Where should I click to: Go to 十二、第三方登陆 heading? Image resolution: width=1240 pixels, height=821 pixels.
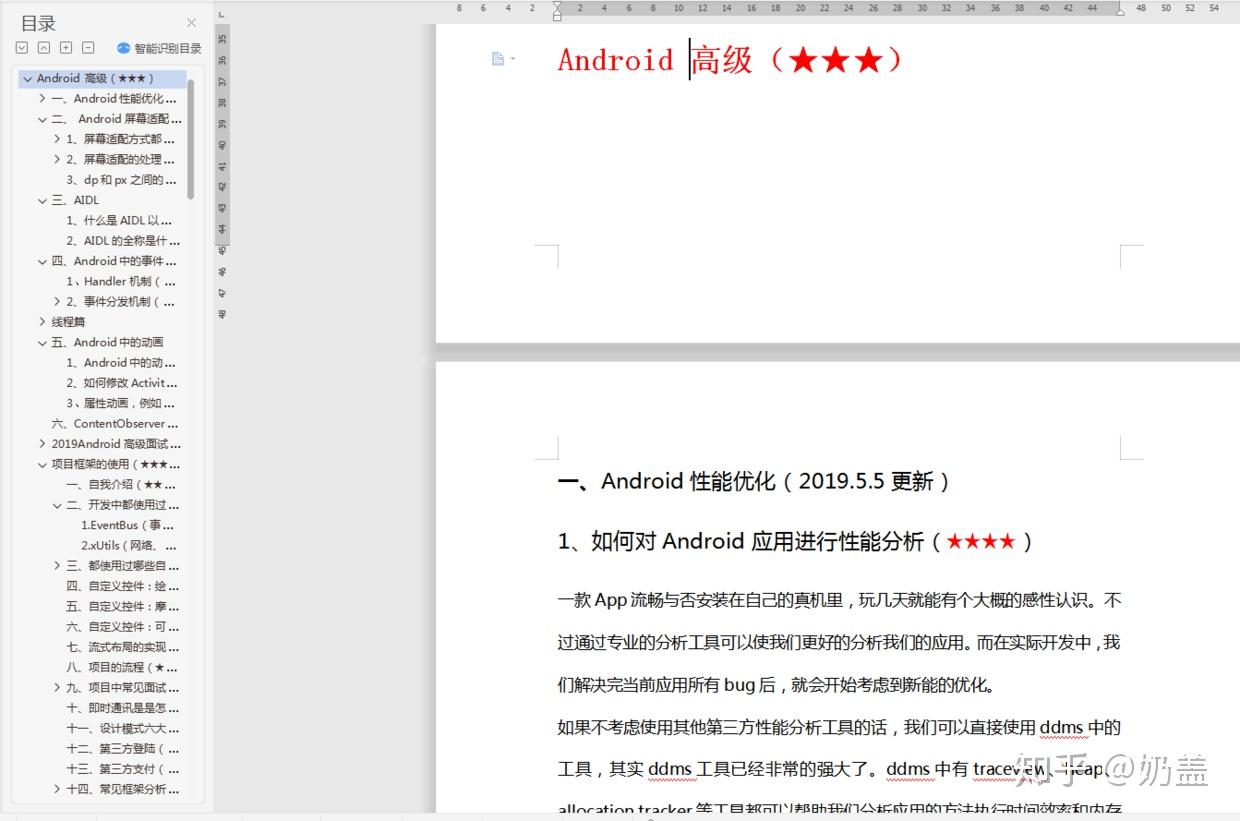pyautogui.click(x=123, y=748)
